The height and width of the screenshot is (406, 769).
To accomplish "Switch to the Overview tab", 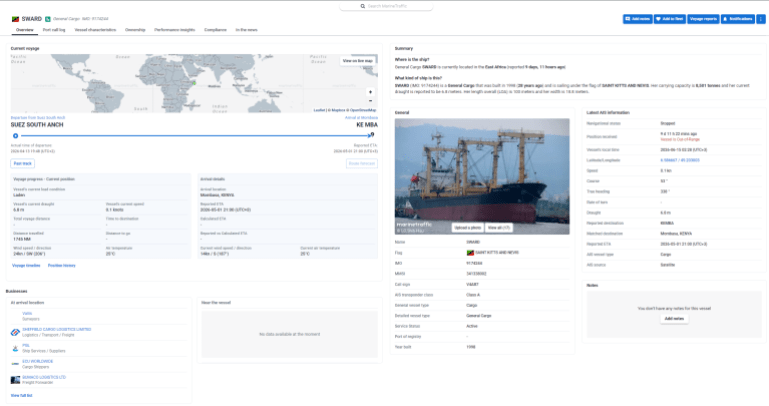I will click(25, 30).
